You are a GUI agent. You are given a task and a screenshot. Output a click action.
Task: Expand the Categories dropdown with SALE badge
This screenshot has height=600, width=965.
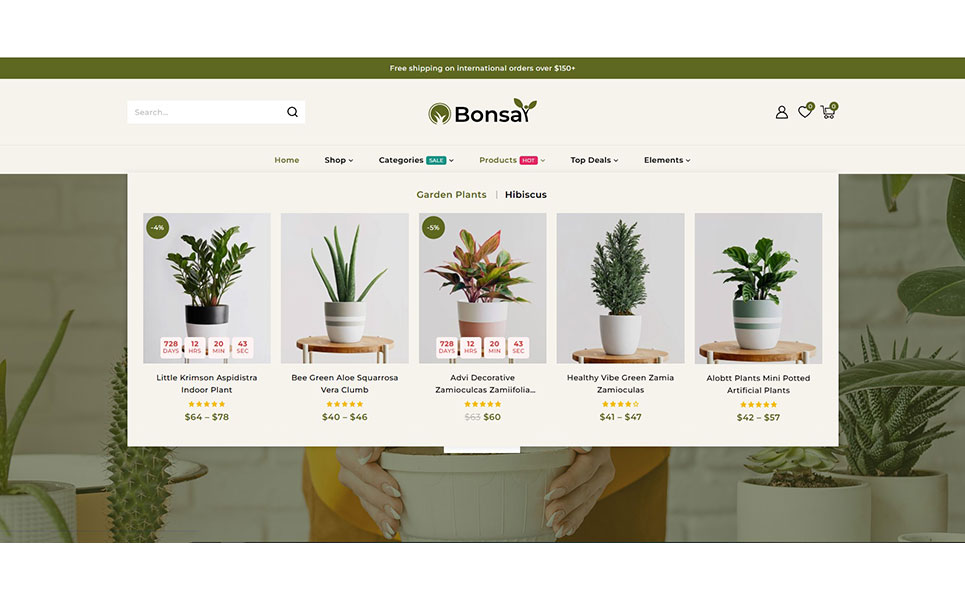[416, 160]
